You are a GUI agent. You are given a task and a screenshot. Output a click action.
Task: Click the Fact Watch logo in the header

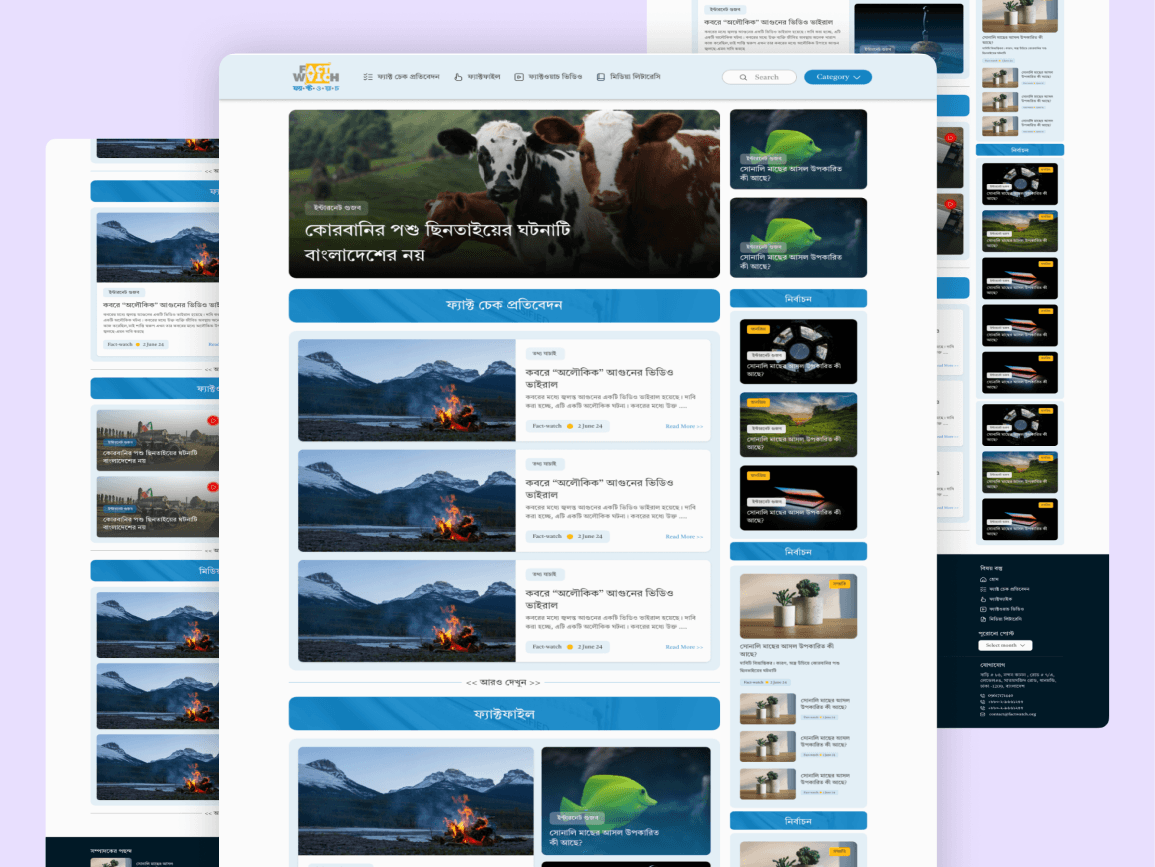click(316, 77)
